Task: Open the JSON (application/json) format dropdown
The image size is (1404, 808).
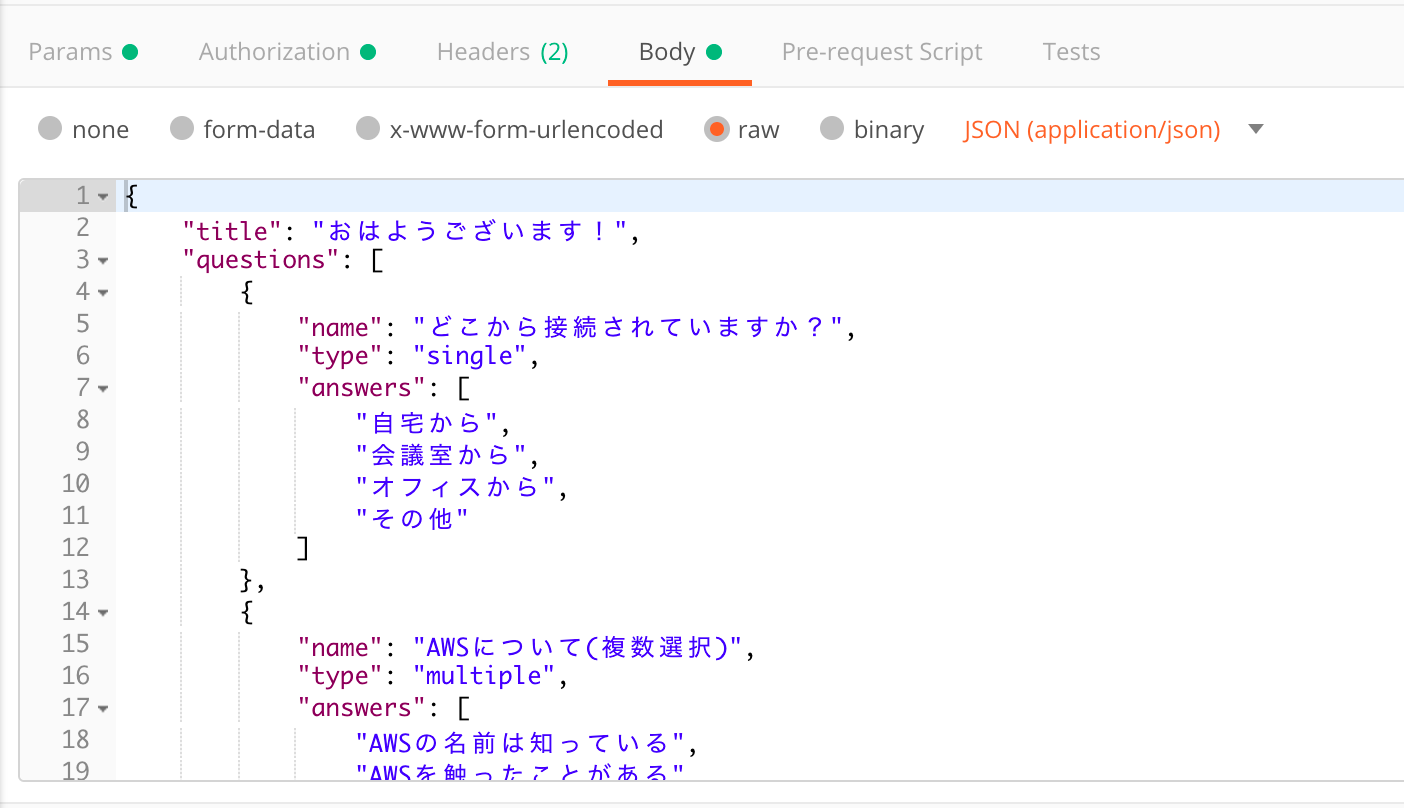Action: (1114, 129)
